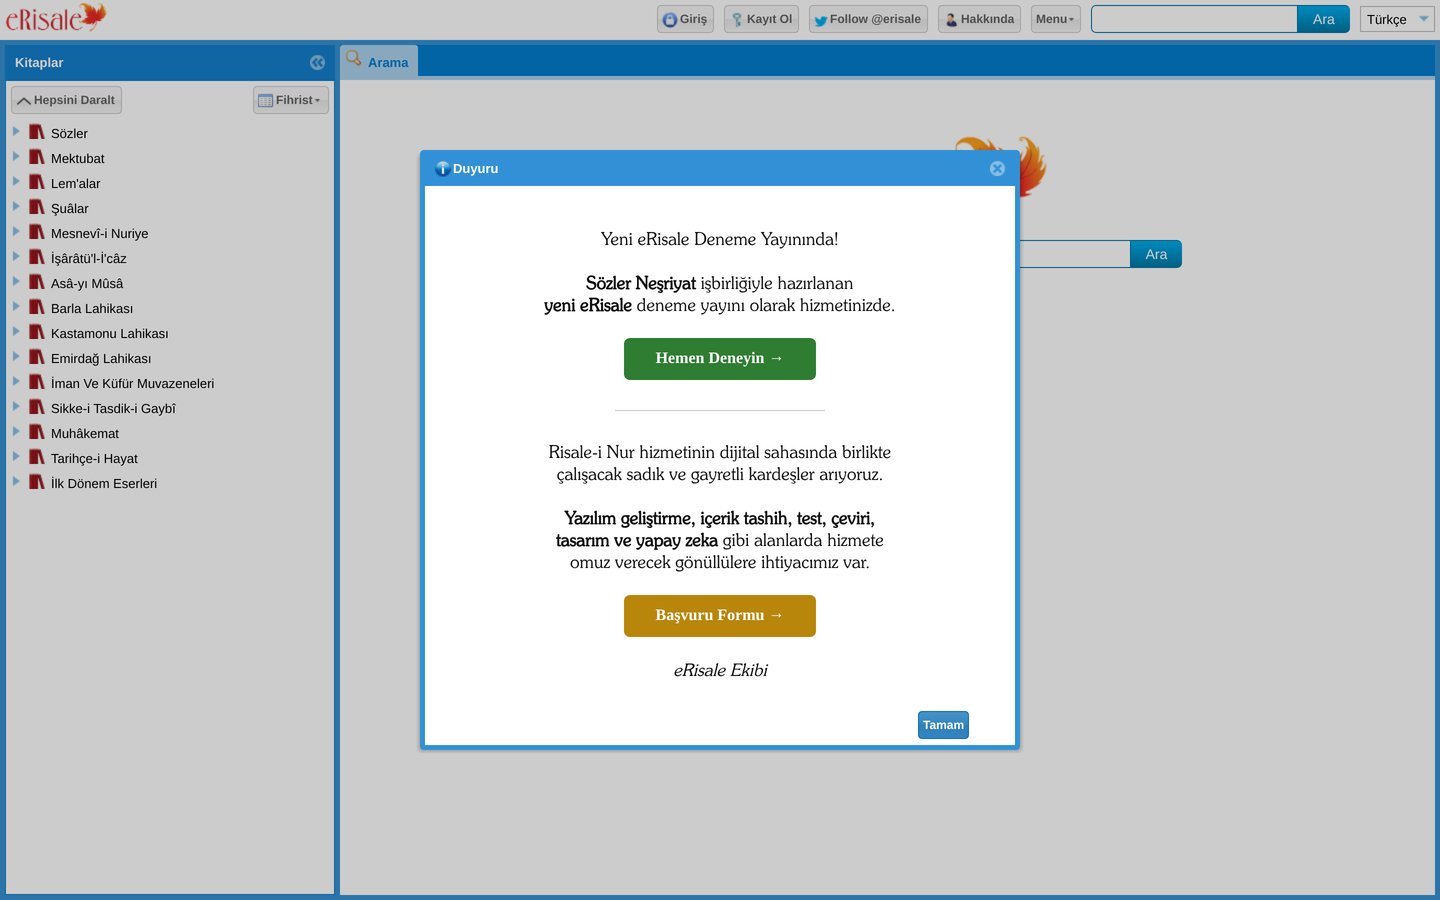Switch to the Arama tab
This screenshot has width=1440, height=900.
[379, 61]
